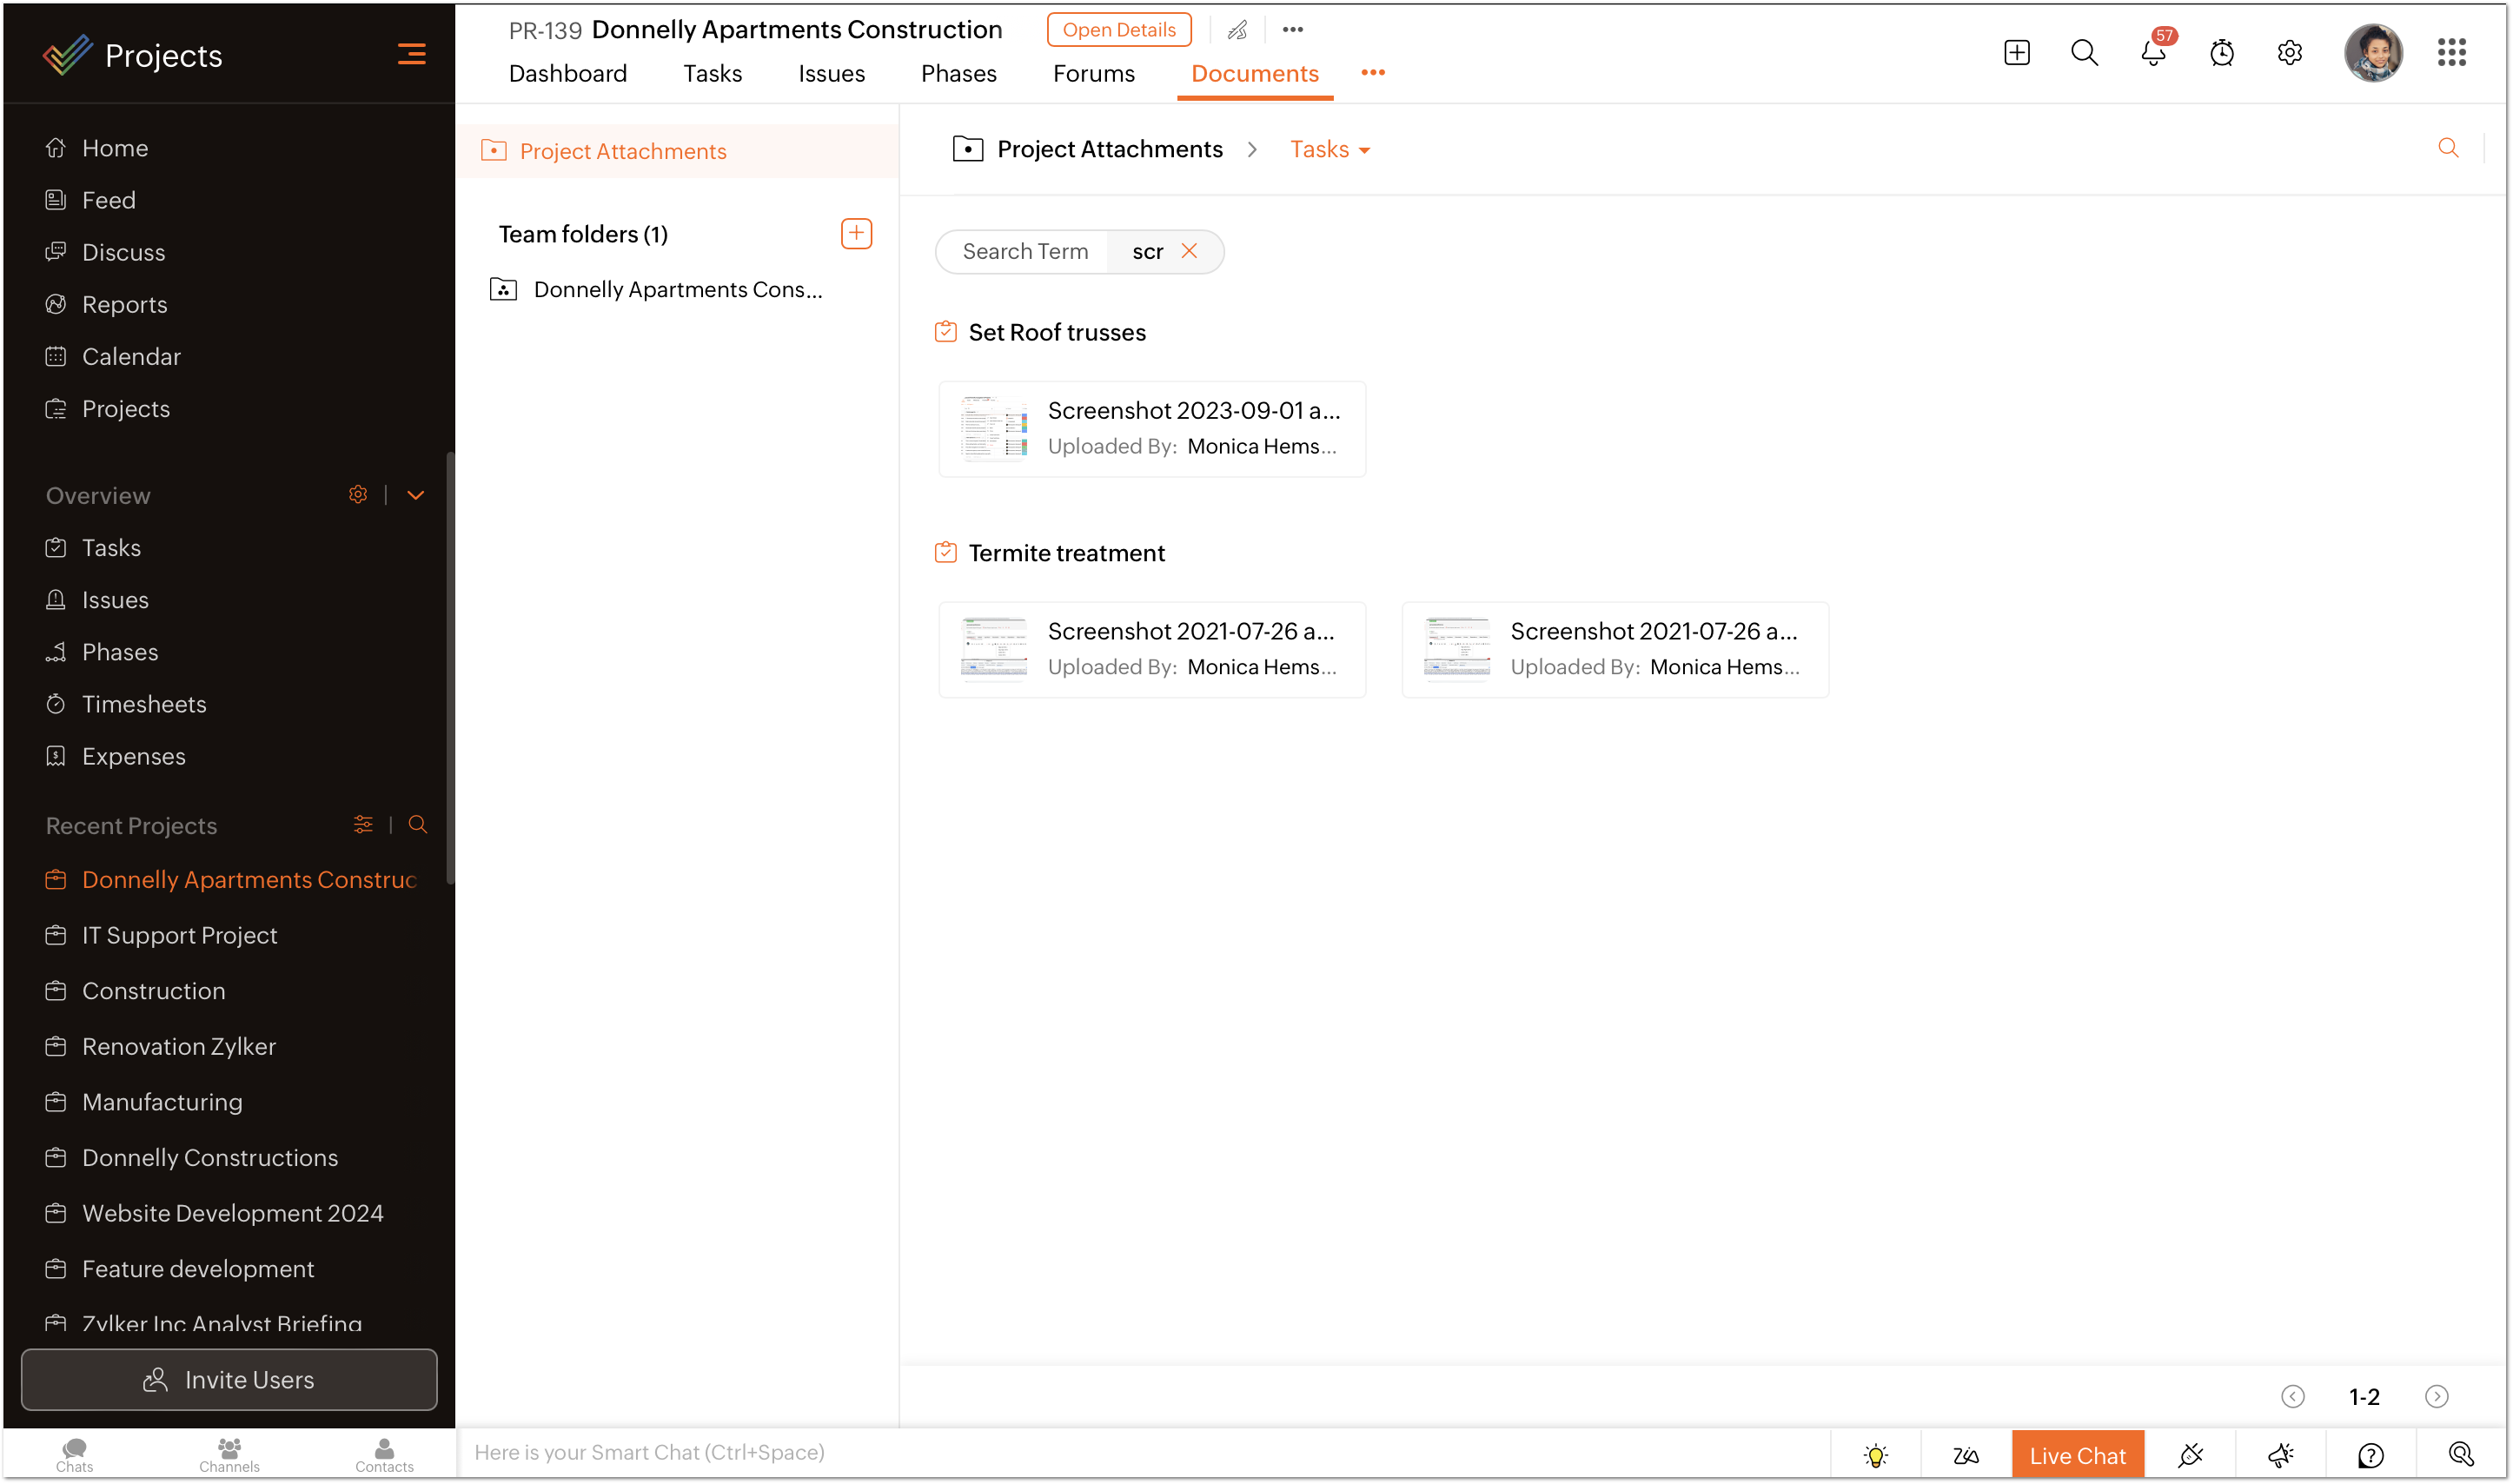Click the timer clock icon
This screenshot has width=2513, height=1484.
(x=2221, y=53)
